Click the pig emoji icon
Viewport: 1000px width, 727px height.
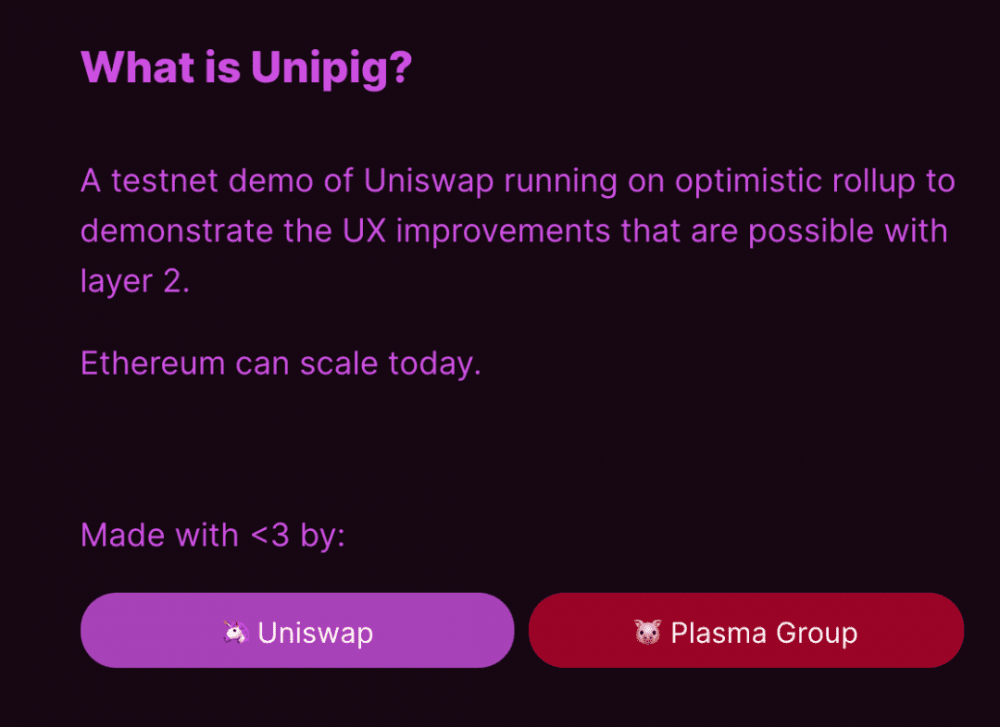coord(648,632)
